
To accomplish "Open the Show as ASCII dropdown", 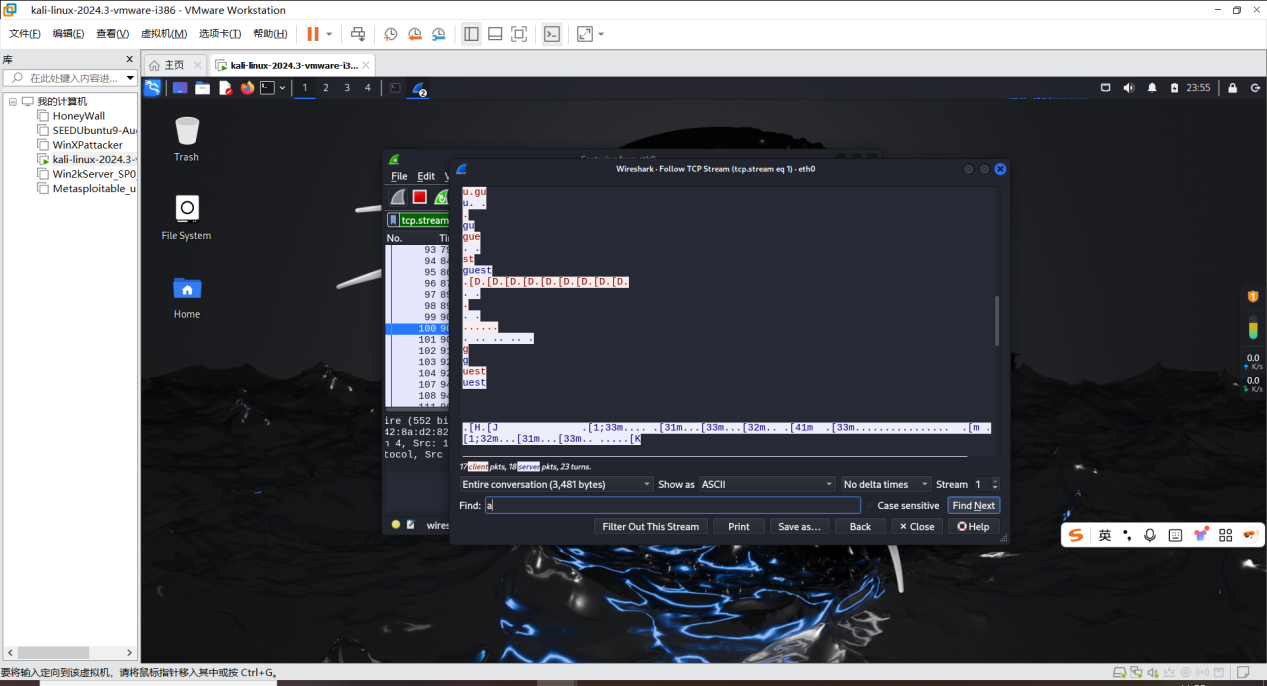I will click(766, 484).
